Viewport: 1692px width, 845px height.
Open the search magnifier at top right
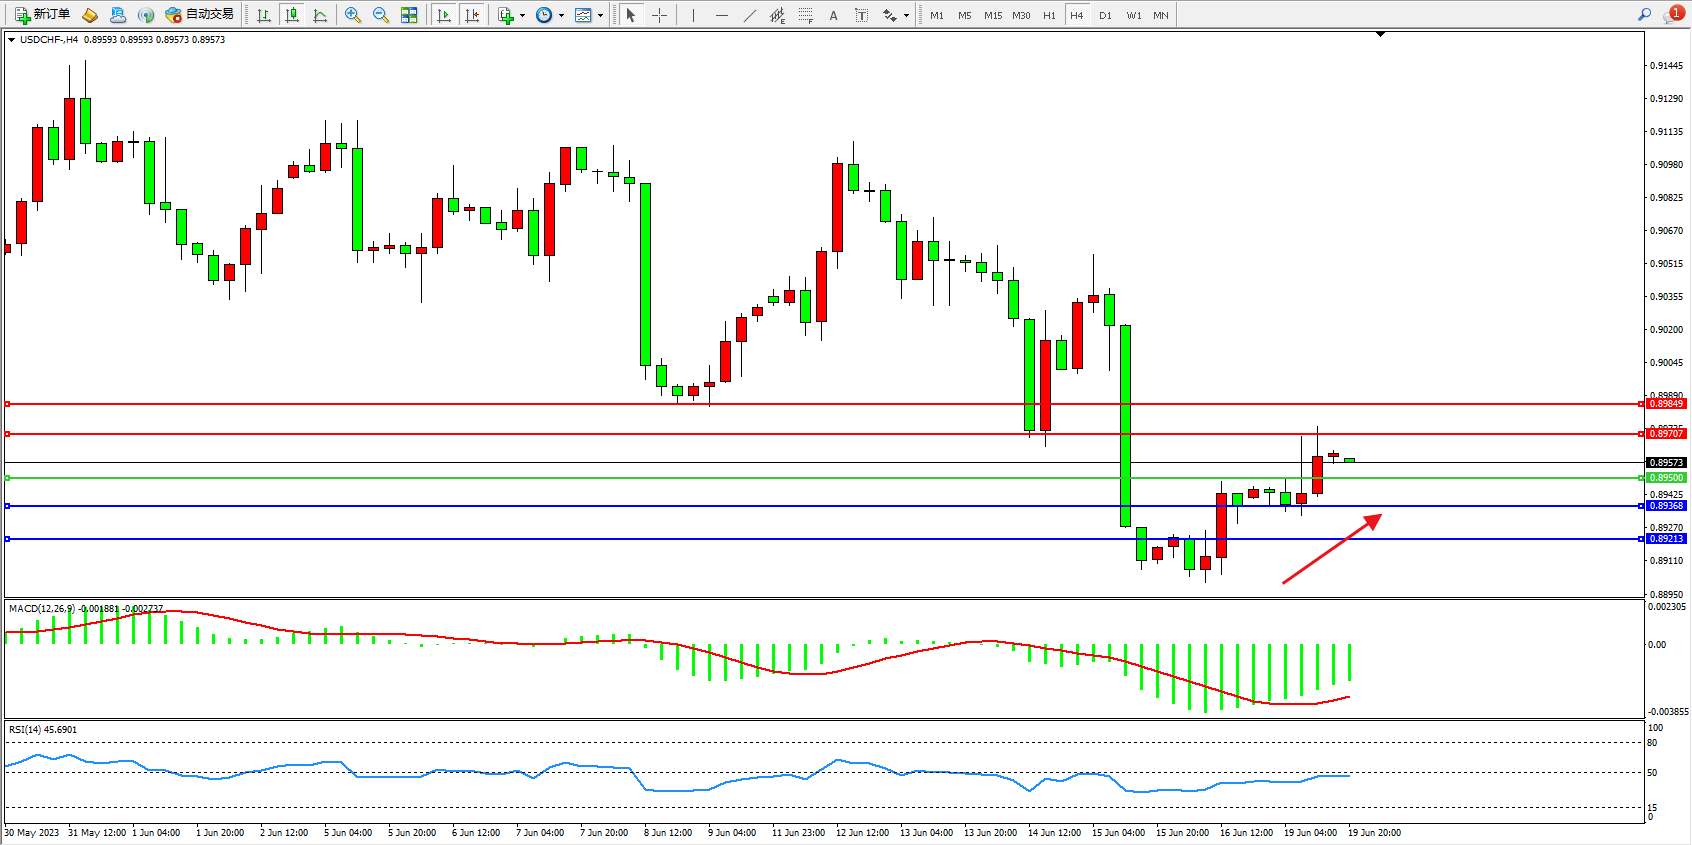coord(1644,15)
